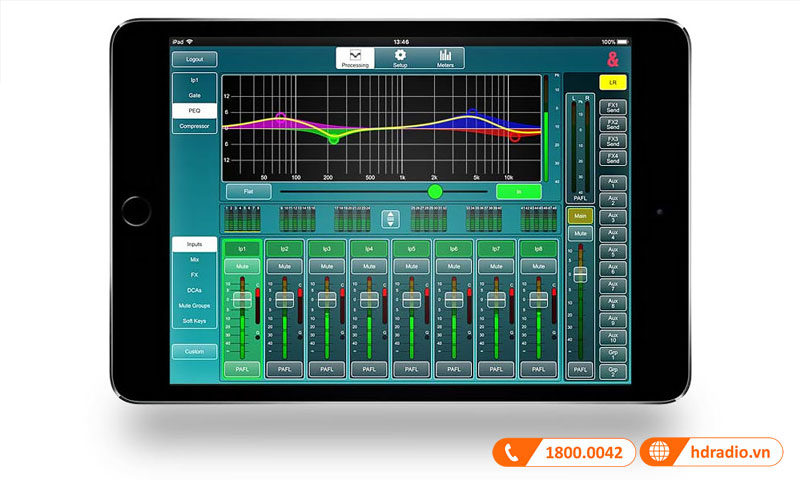The height and width of the screenshot is (480, 800).
Task: Click the red PEQ band node
Action: click(514, 138)
